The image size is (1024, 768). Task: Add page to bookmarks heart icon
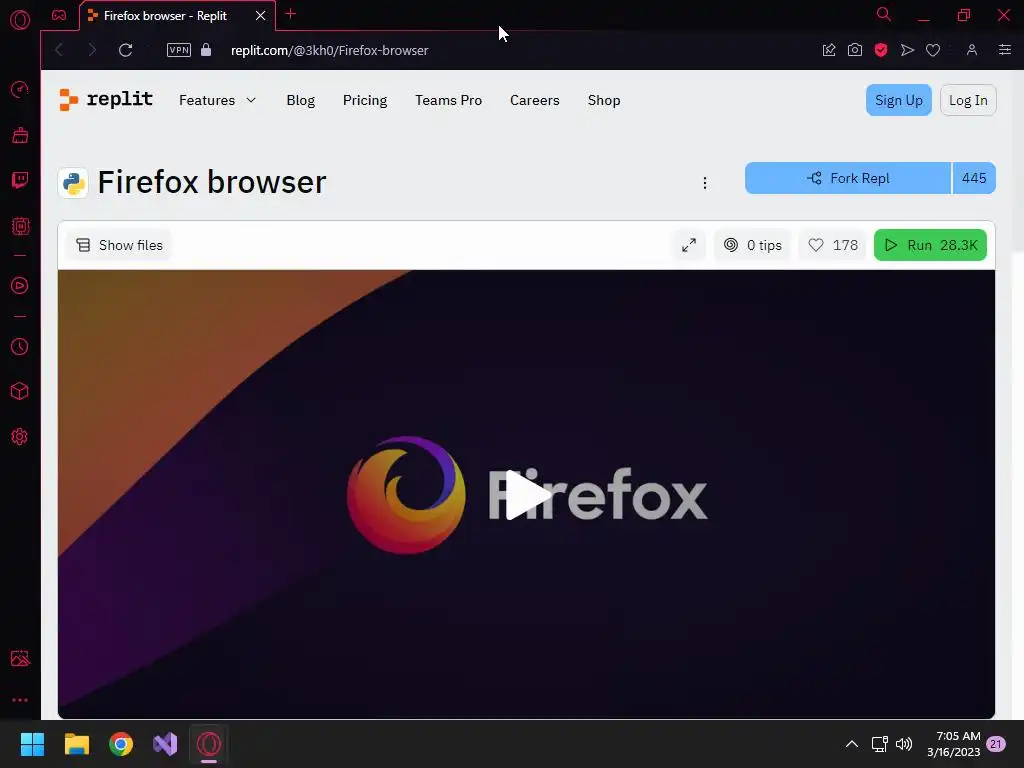pyautogui.click(x=933, y=50)
